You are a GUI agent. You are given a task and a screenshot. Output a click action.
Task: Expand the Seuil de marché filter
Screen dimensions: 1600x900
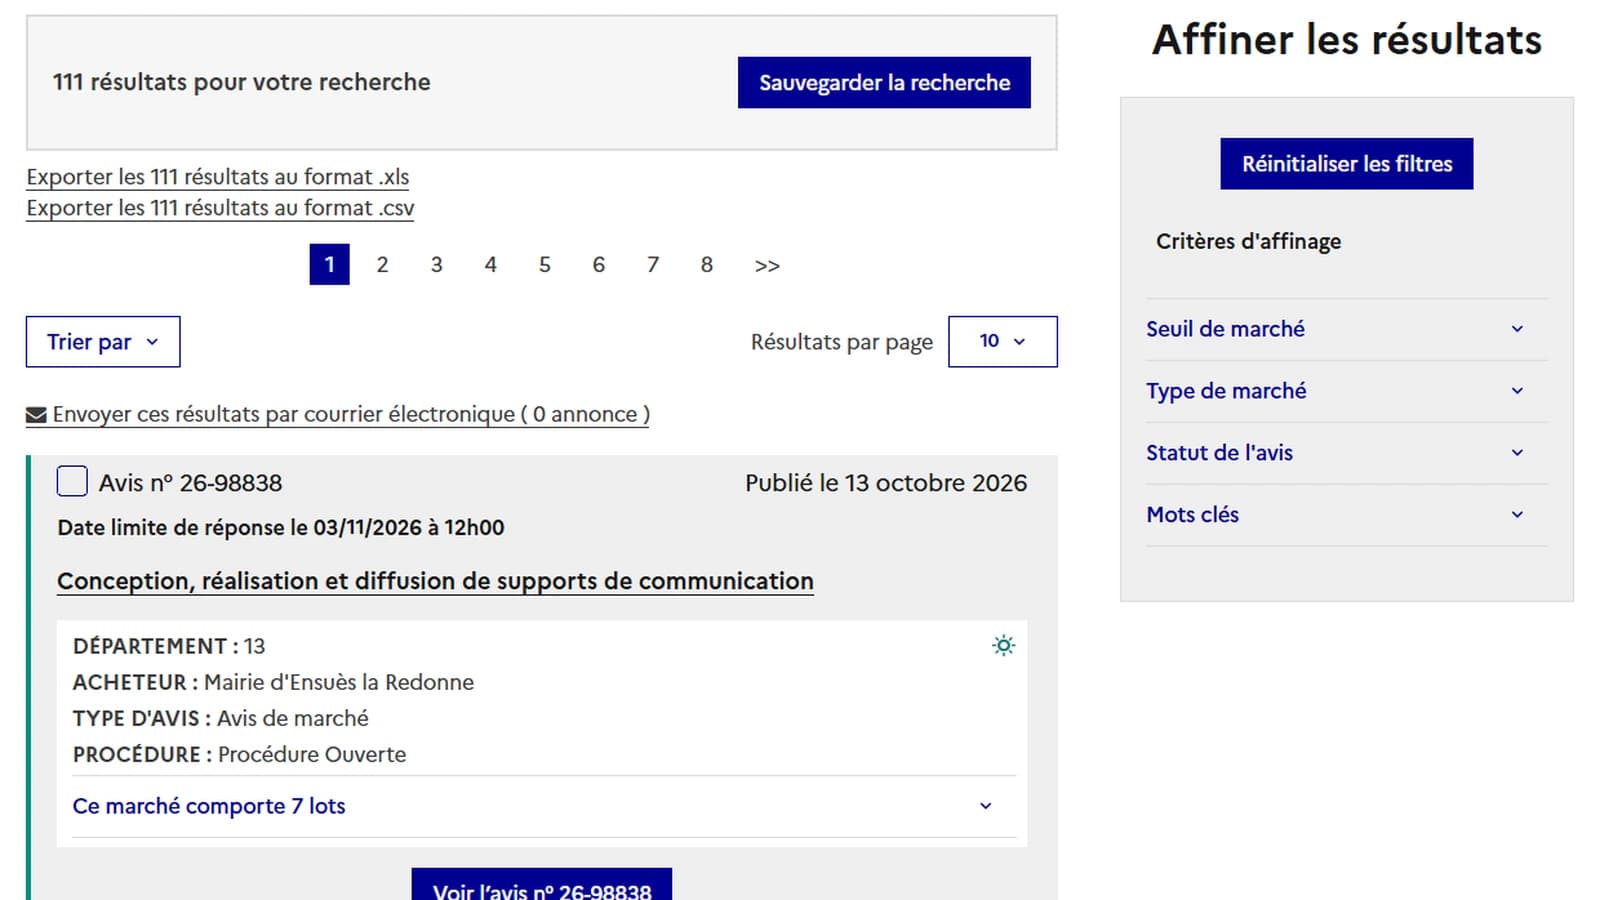[1346, 329]
